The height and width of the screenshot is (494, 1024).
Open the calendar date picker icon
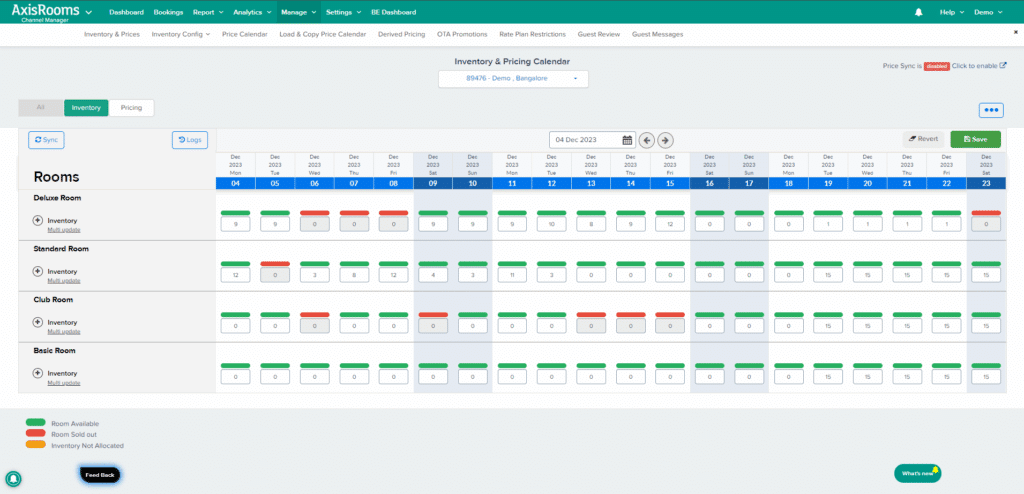pos(627,140)
